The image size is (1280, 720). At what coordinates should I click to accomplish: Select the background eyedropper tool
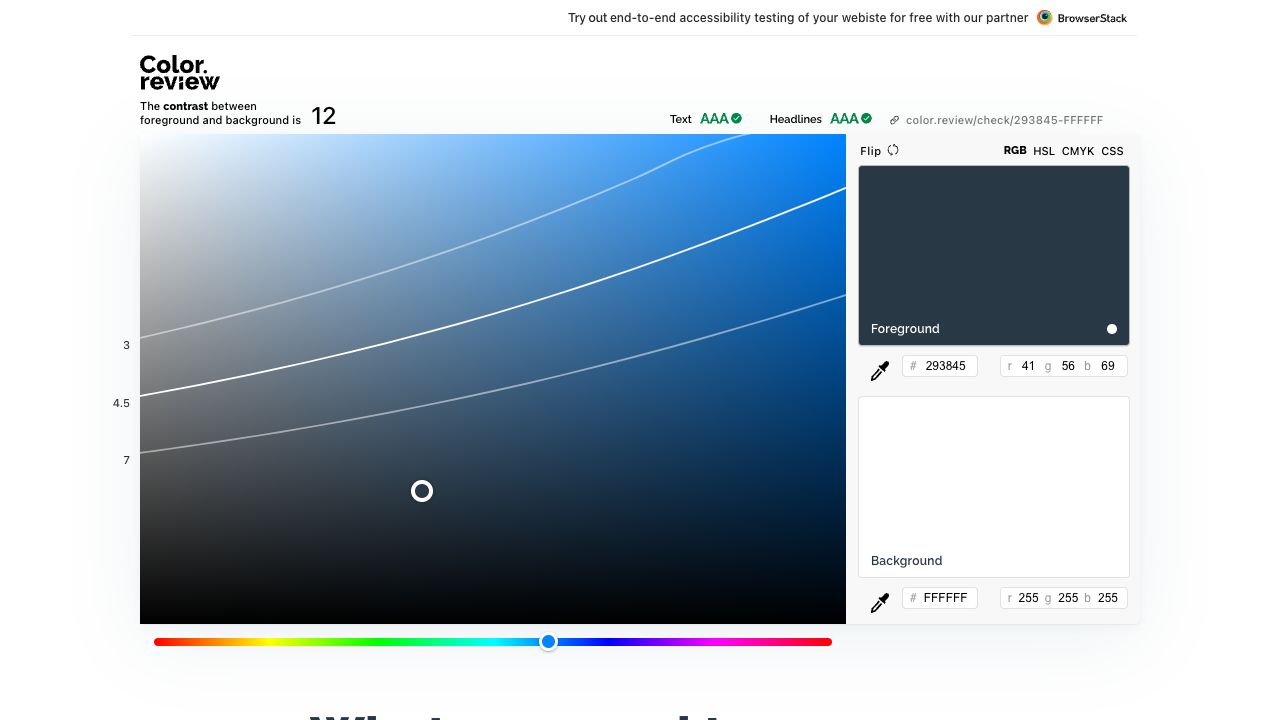click(880, 602)
